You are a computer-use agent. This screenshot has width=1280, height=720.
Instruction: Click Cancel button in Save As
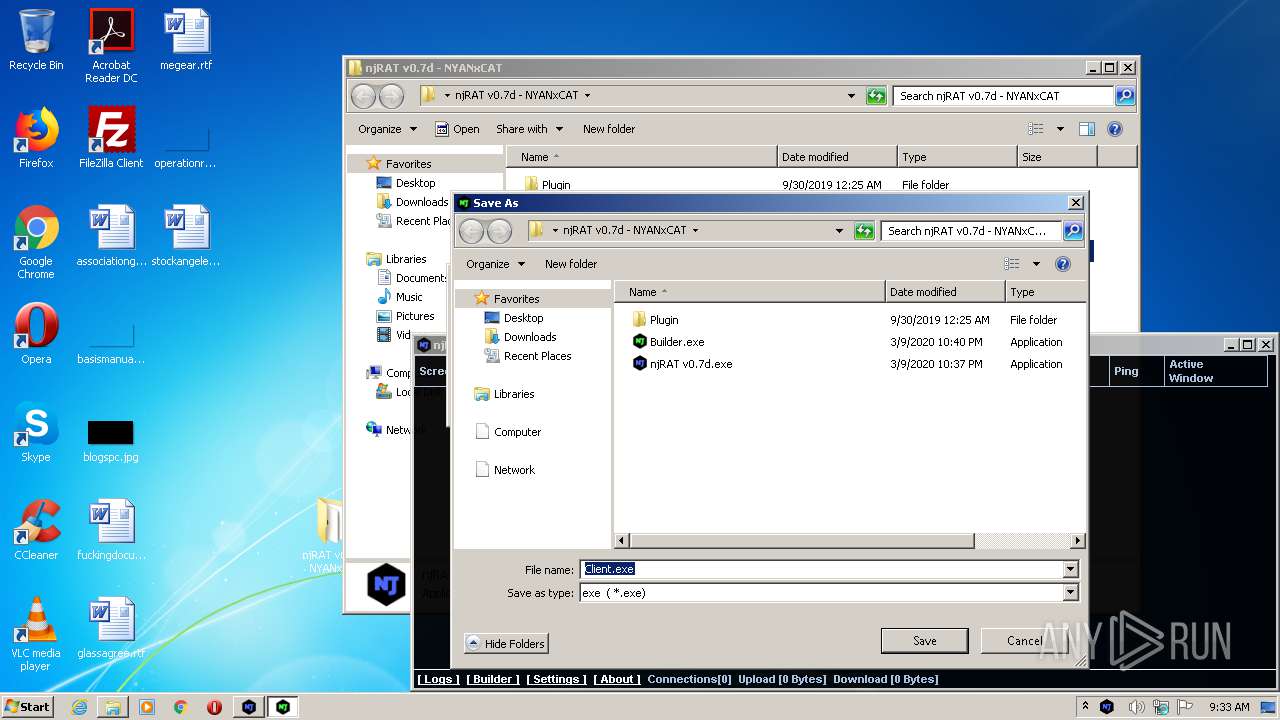pos(1024,641)
